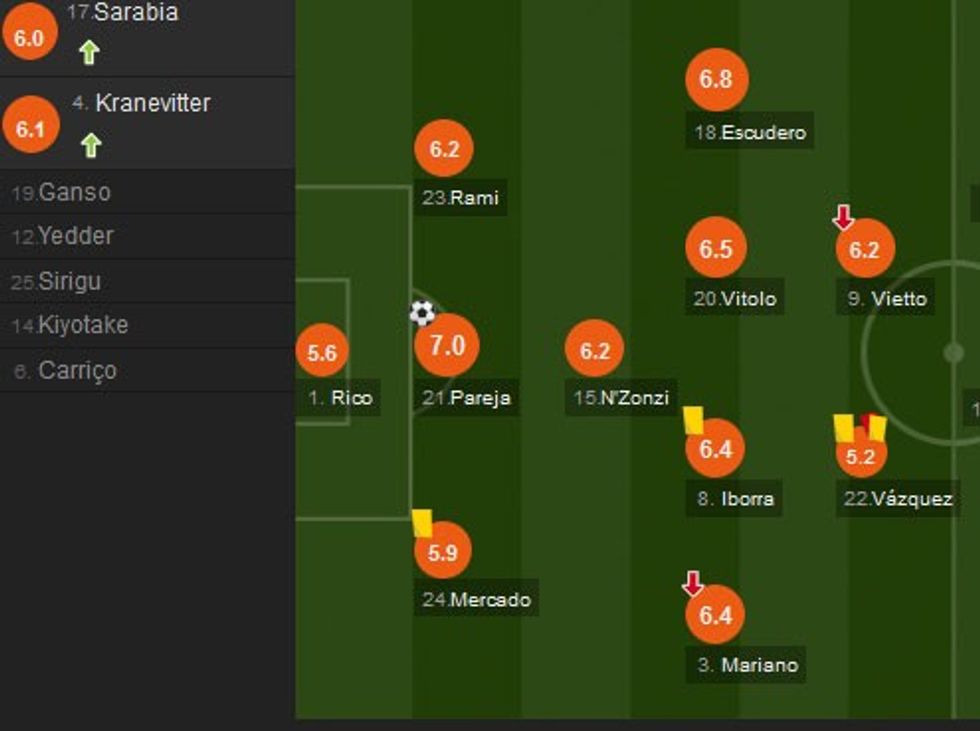
Task: Click the double yellow-red card icon on Vázquez
Action: tap(860, 428)
